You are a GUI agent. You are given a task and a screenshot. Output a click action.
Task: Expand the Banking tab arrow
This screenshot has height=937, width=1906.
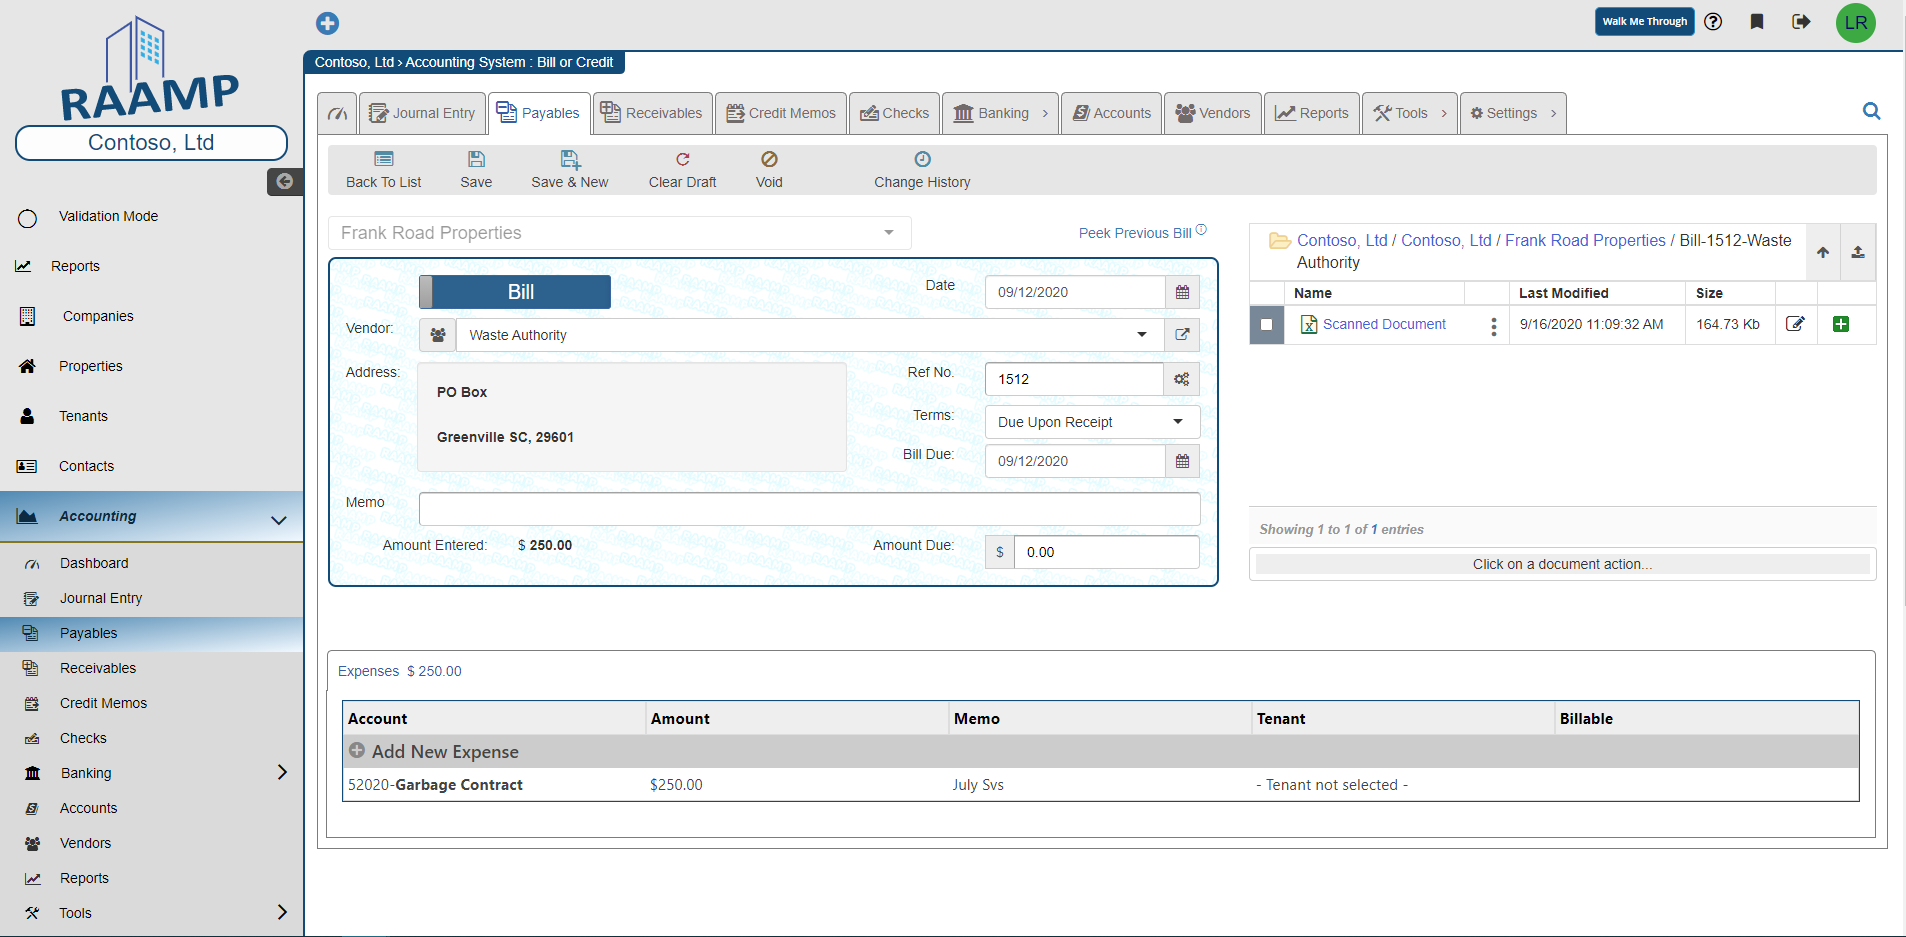(1045, 113)
